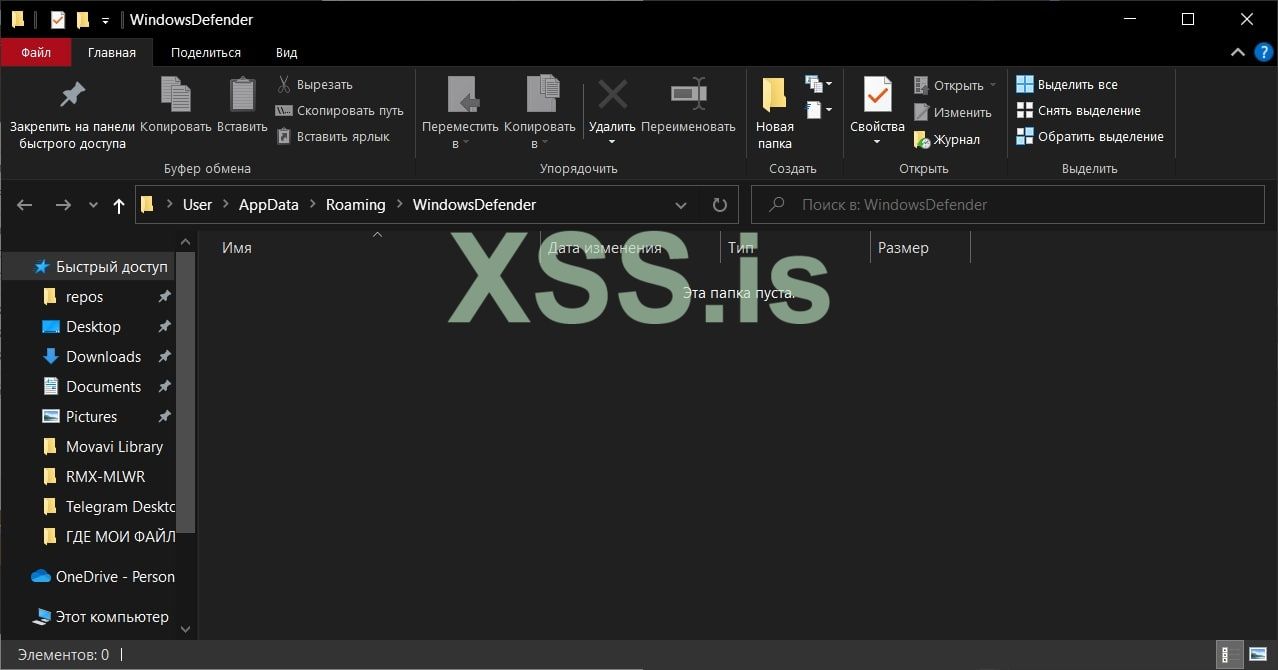Create a Новая папка new folder
The height and width of the screenshot is (670, 1278).
click(774, 113)
